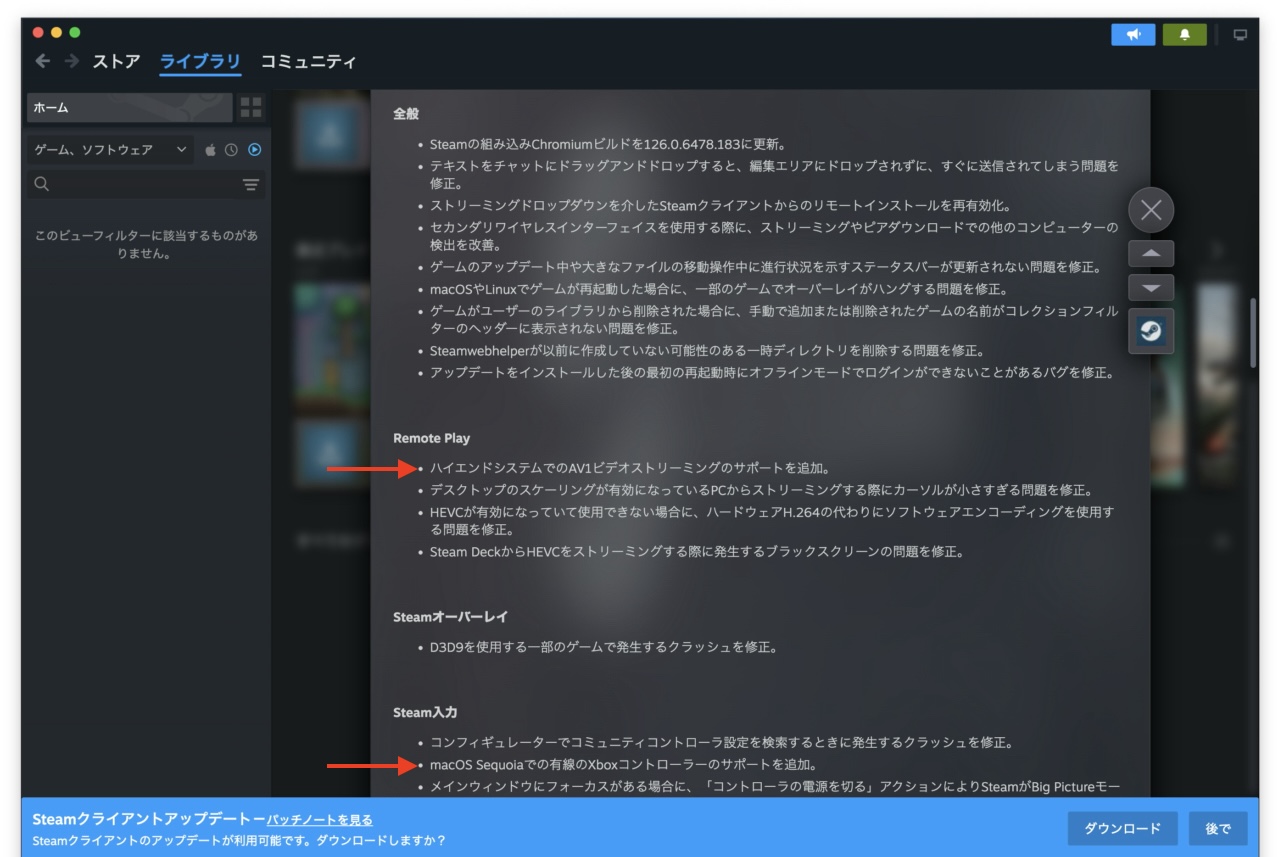
Task: Go forward with the right arrow
Action: [72, 61]
